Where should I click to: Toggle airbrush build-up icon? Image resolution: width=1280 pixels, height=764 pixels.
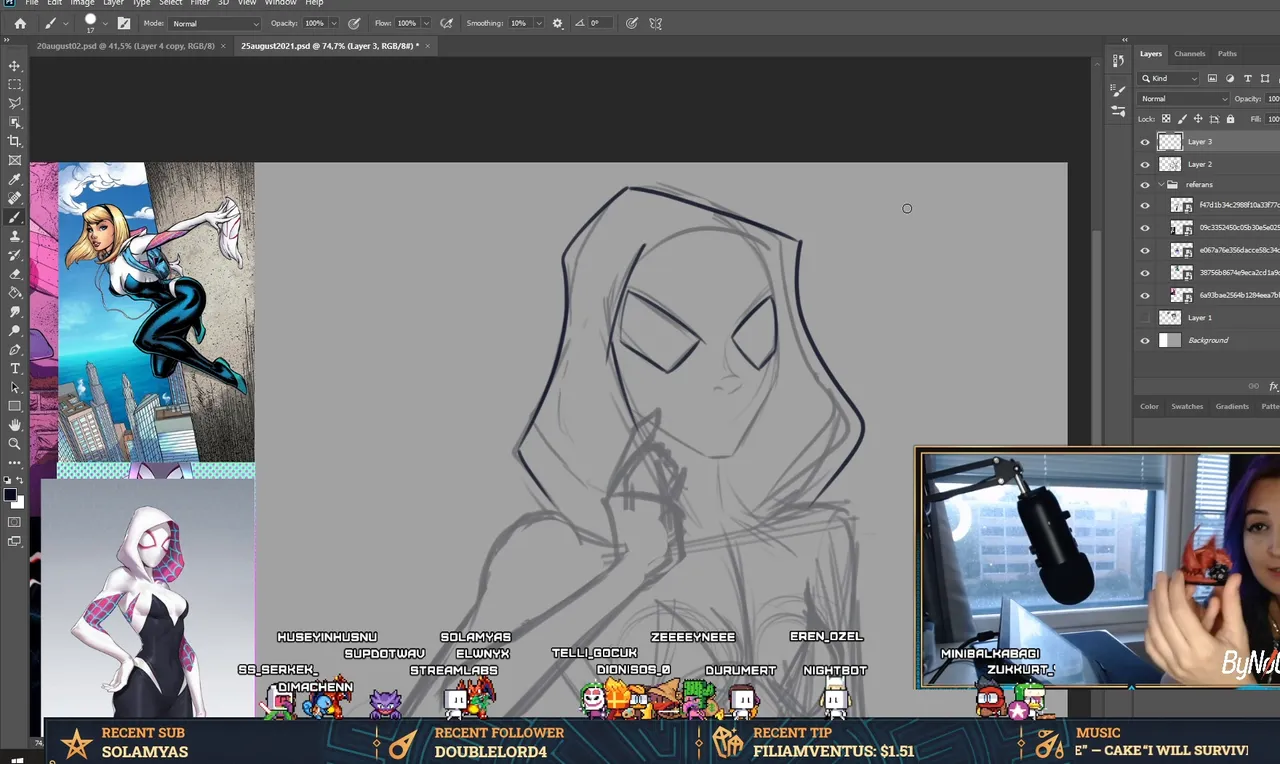pyautogui.click(x=446, y=23)
